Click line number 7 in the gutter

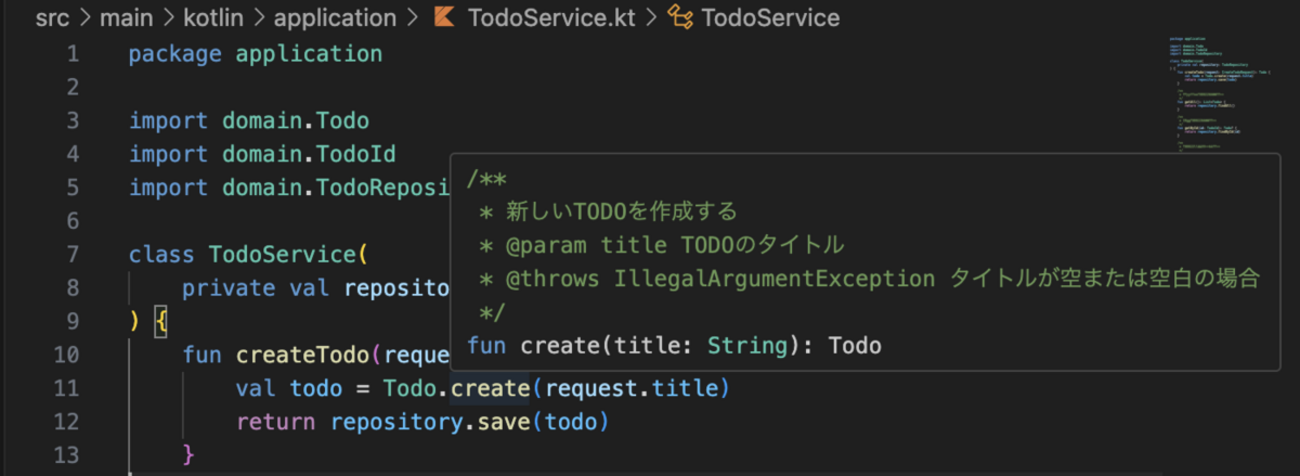tap(72, 255)
